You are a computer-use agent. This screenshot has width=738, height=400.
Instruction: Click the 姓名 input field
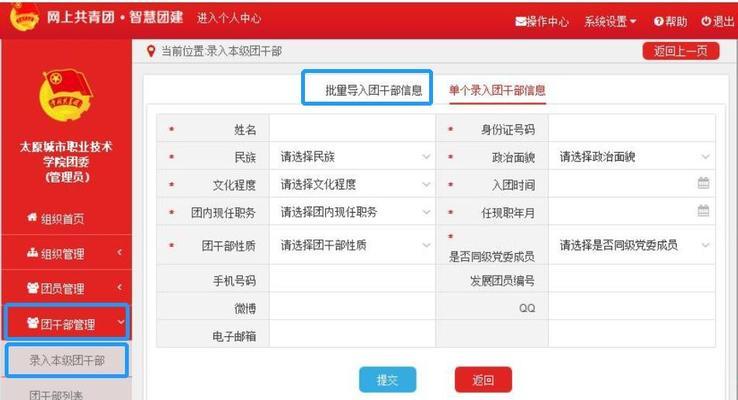[353, 128]
